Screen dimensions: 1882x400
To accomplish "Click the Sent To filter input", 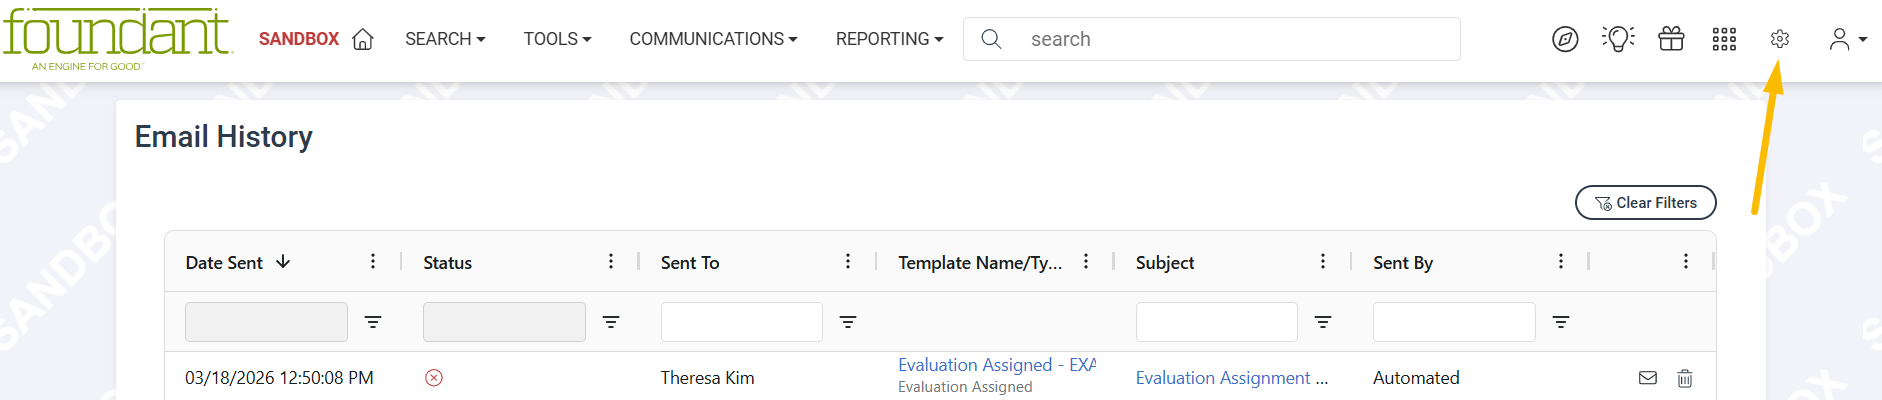I will coord(741,322).
